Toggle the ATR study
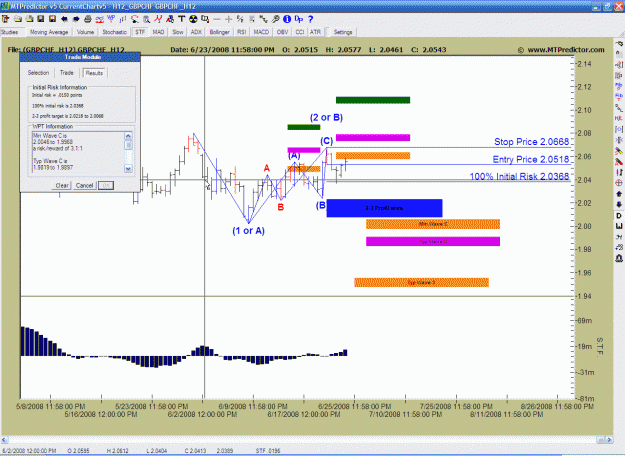 tap(315, 32)
